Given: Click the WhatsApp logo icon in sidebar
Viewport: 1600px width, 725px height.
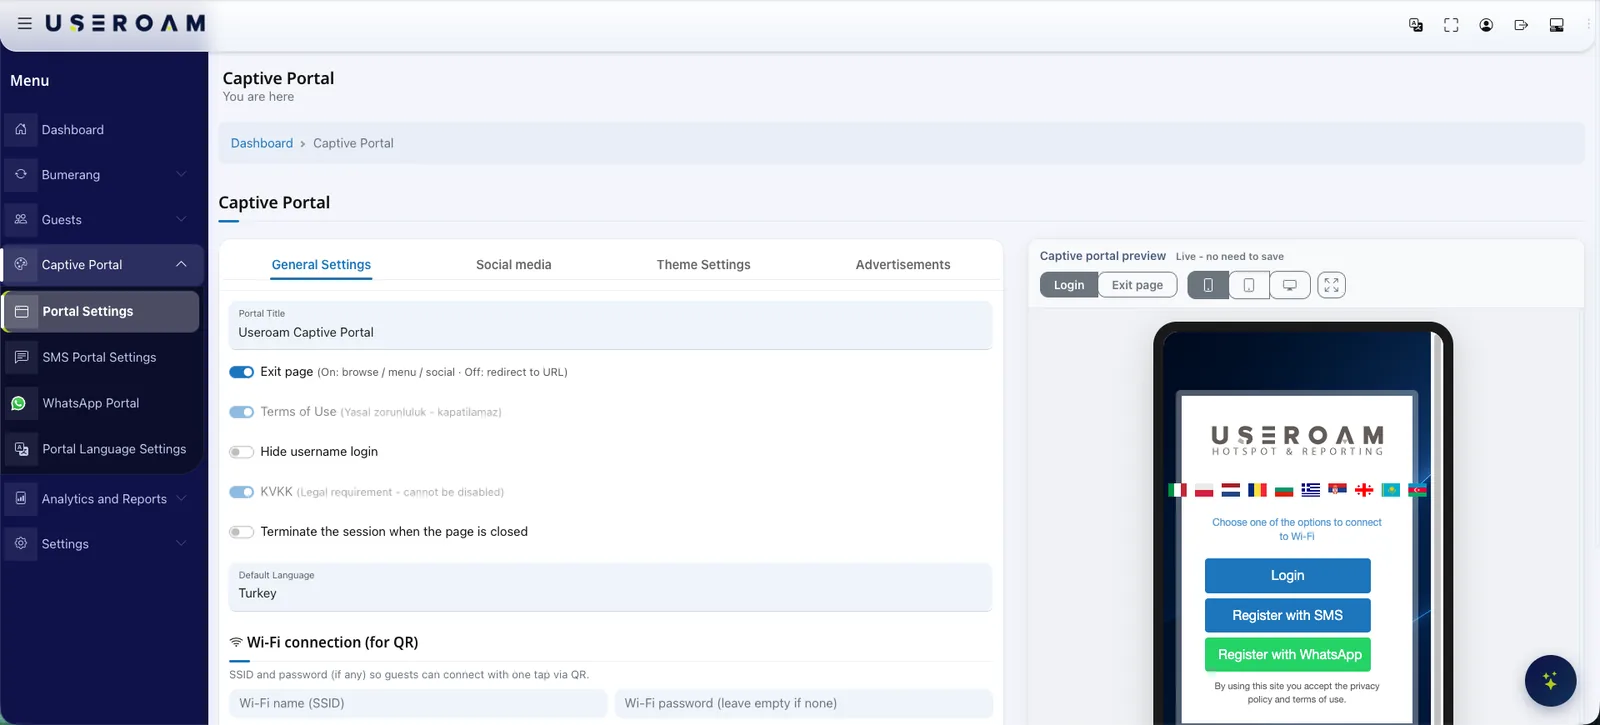Looking at the screenshot, I should pos(19,403).
